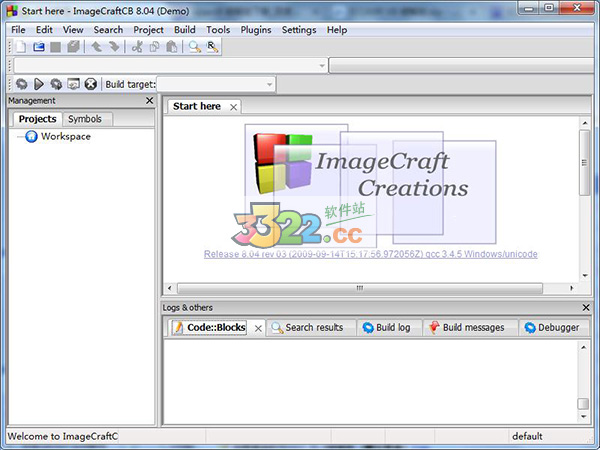The image size is (600, 450).
Task: Click the start page vertical scrollbar thumb
Action: [584, 163]
